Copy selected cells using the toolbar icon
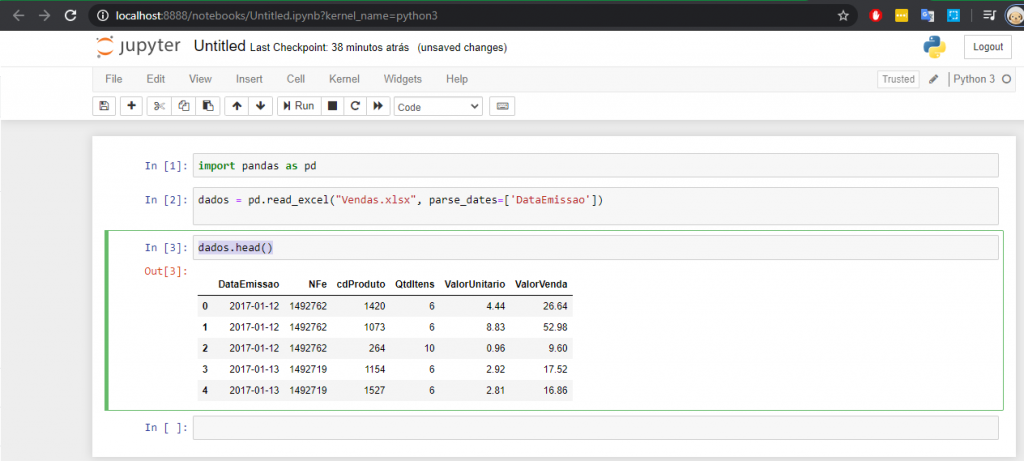1024x461 pixels. [x=184, y=106]
